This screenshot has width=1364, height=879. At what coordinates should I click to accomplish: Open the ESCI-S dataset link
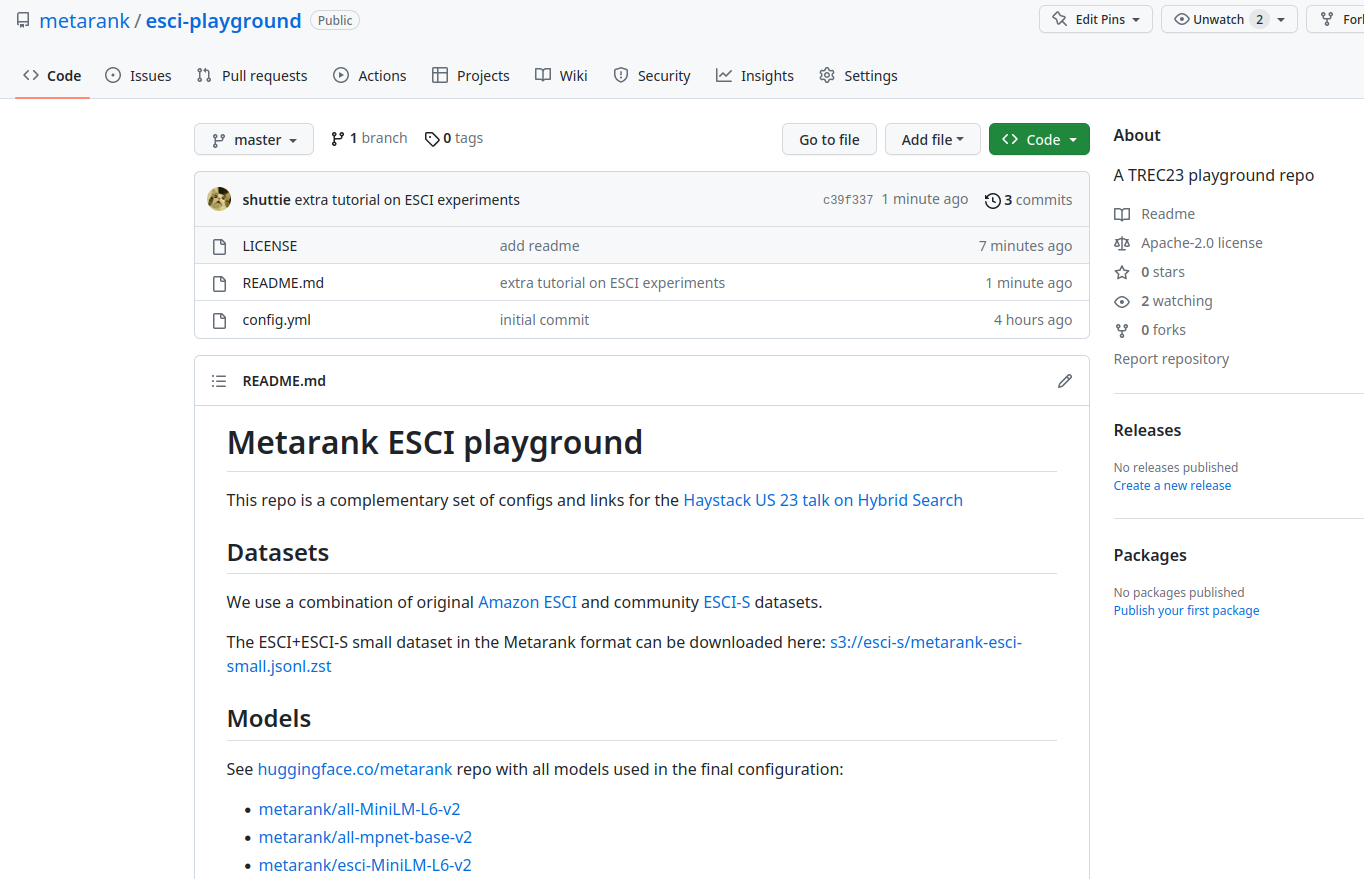pyautogui.click(x=727, y=602)
